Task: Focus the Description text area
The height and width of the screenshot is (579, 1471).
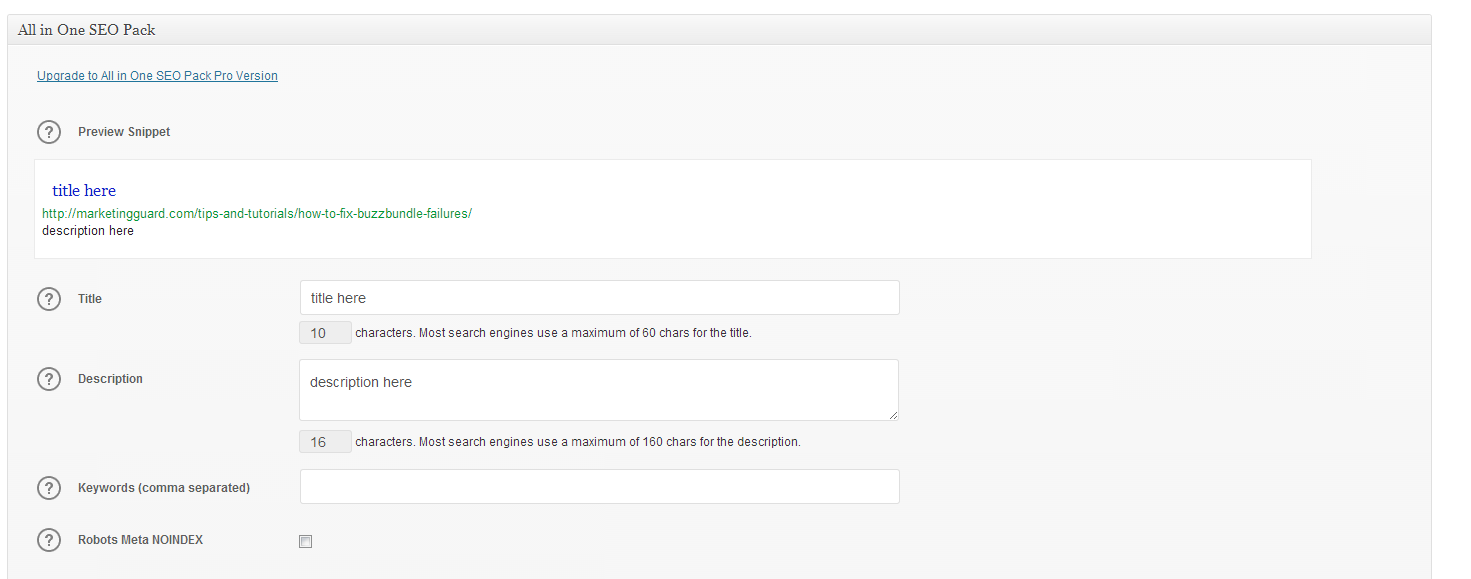Action: tap(599, 390)
